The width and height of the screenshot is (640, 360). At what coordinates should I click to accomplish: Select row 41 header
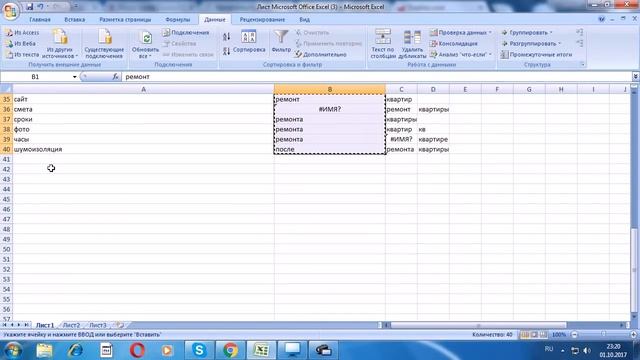click(x=6, y=159)
